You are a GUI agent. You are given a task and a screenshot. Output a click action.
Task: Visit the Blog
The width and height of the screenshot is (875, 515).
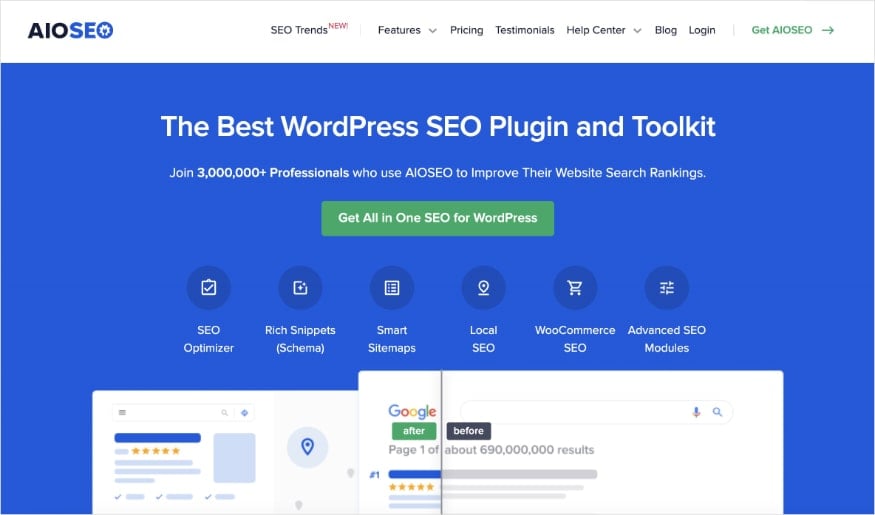[x=665, y=30]
